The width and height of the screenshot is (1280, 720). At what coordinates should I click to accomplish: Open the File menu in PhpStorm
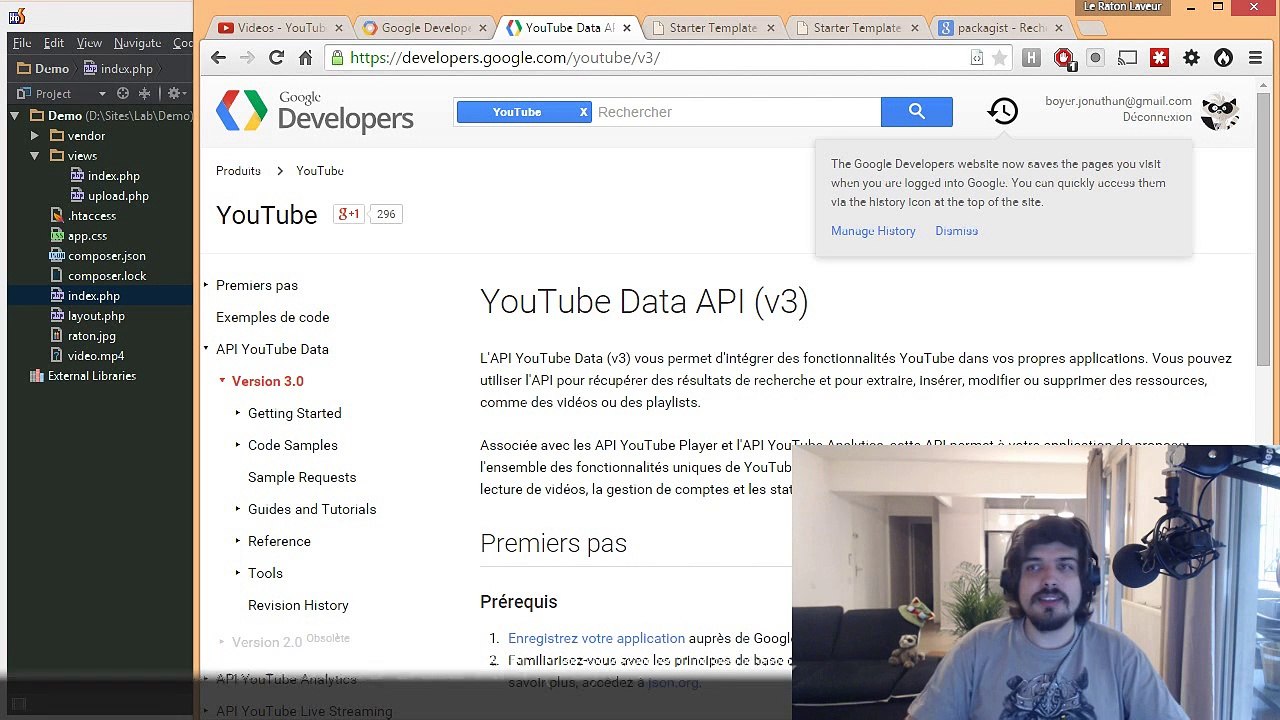(x=22, y=43)
